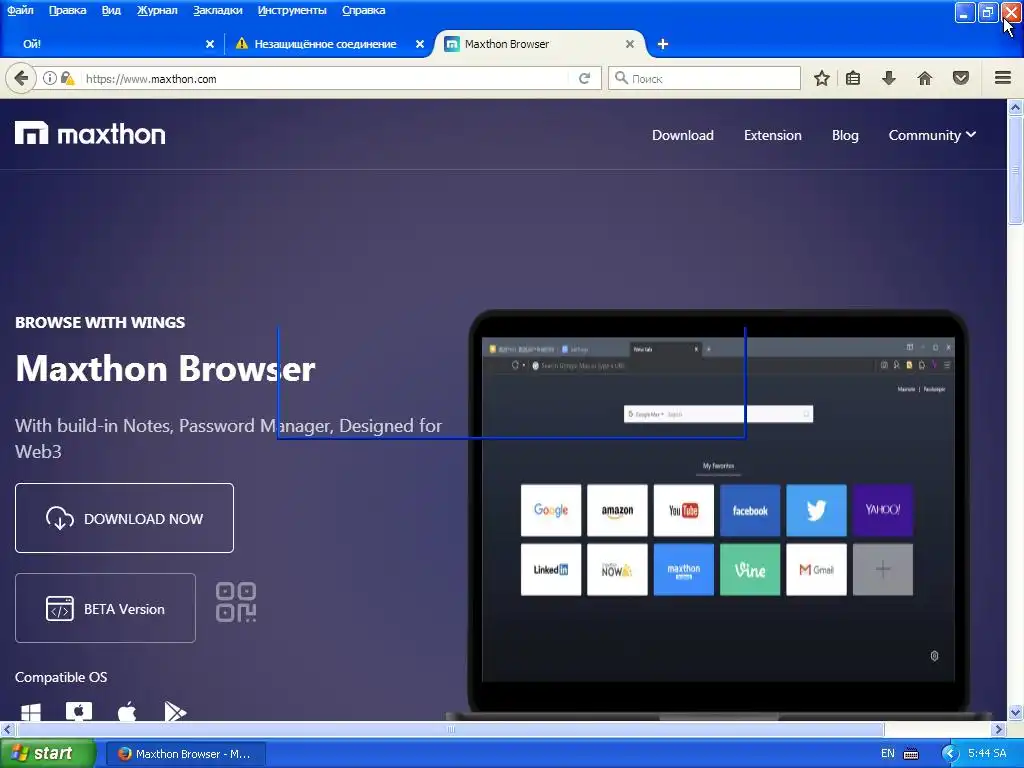Viewport: 1024px width, 768px height.
Task: Expand the Community dropdown menu
Action: [932, 135]
